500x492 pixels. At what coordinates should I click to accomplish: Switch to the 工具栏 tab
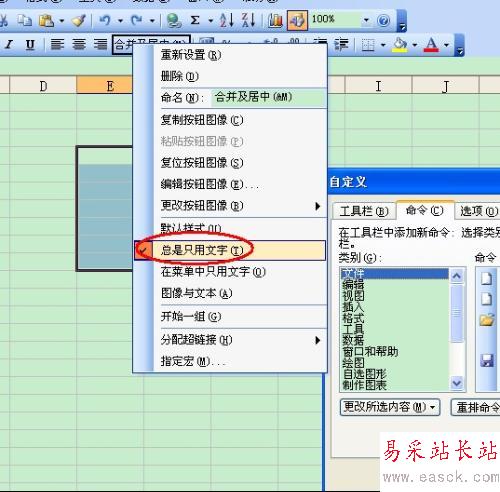[x=364, y=211]
